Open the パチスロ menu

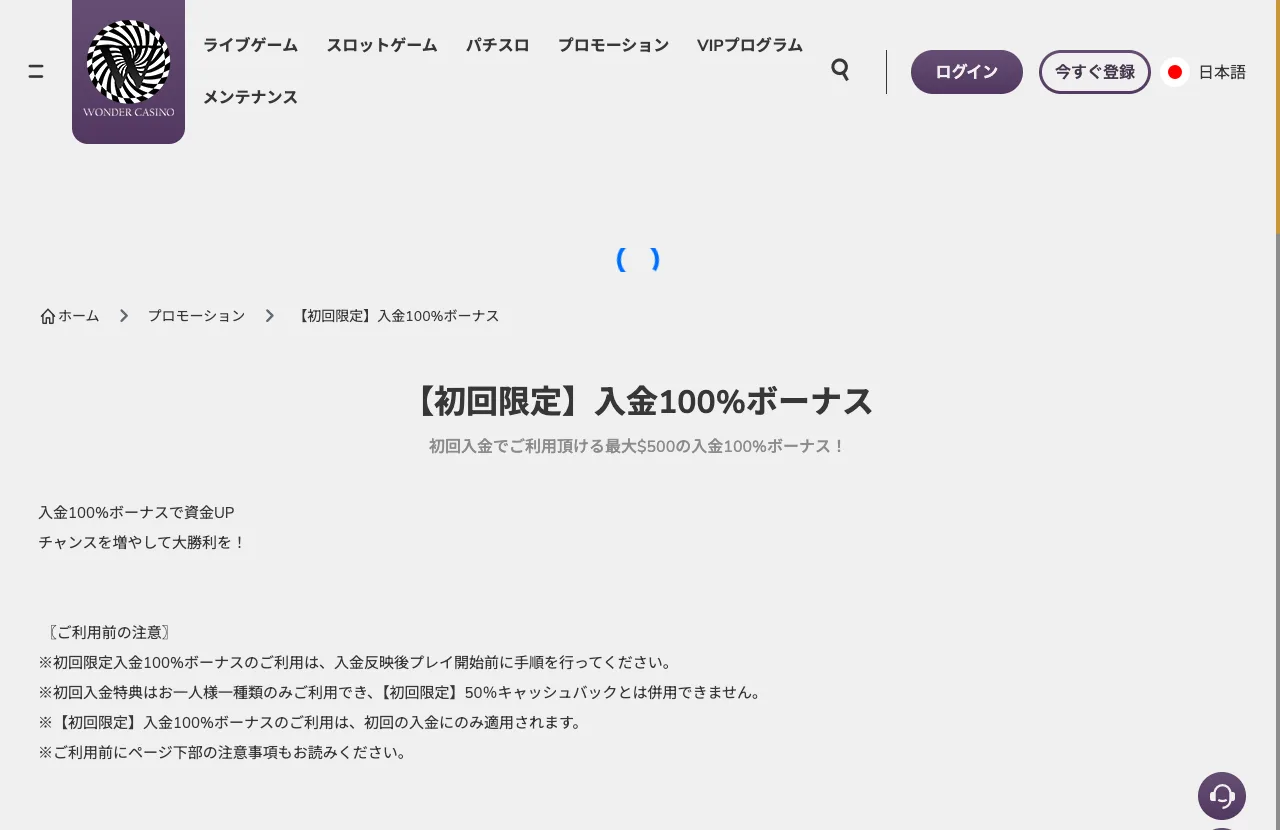pyautogui.click(x=498, y=45)
